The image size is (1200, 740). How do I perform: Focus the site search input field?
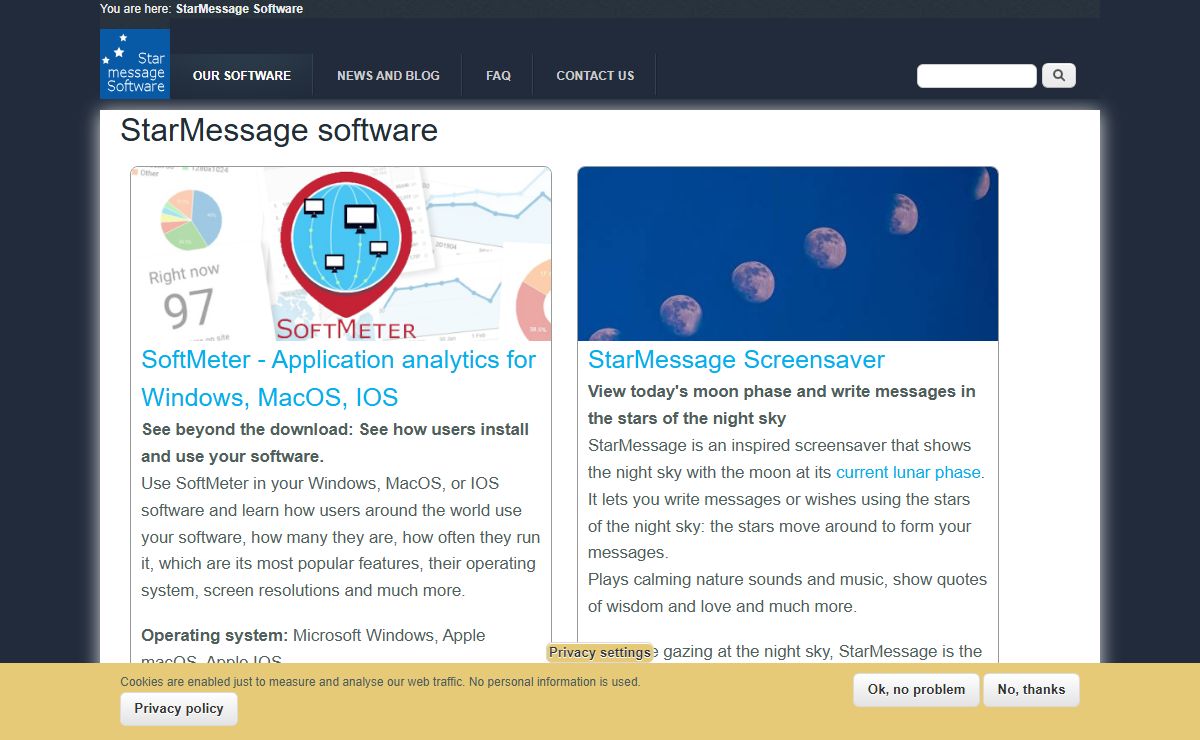coord(977,76)
